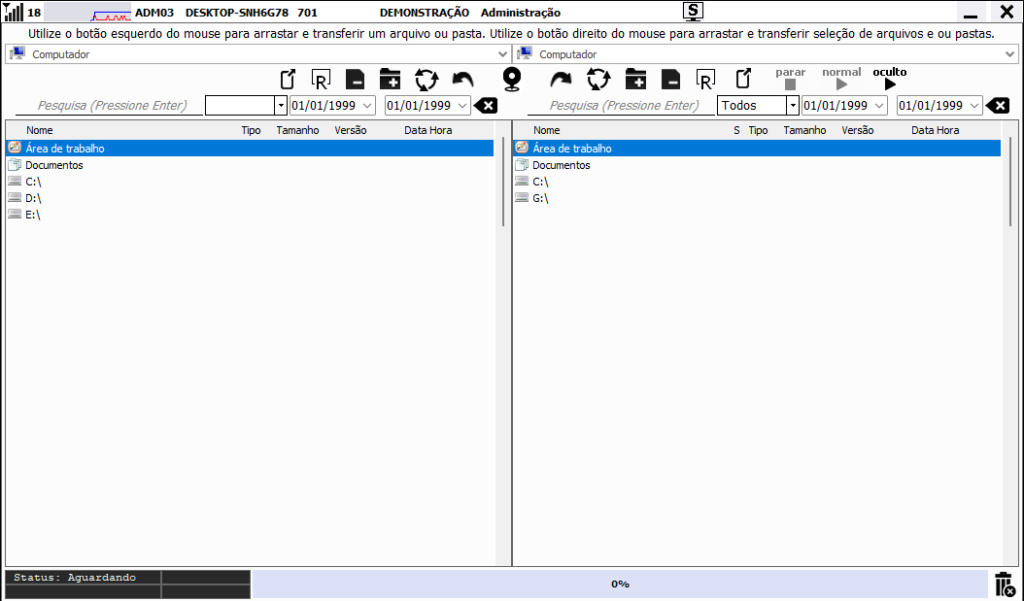The image size is (1024, 601).
Task: Click the left pane delete file icon
Action: click(355, 80)
